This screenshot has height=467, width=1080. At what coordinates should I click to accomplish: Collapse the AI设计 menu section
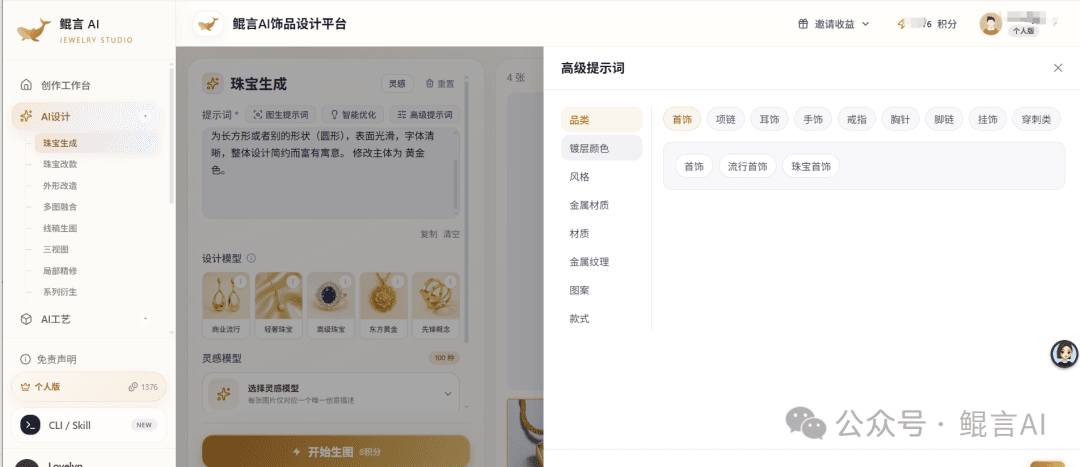pyautogui.click(x=145, y=116)
